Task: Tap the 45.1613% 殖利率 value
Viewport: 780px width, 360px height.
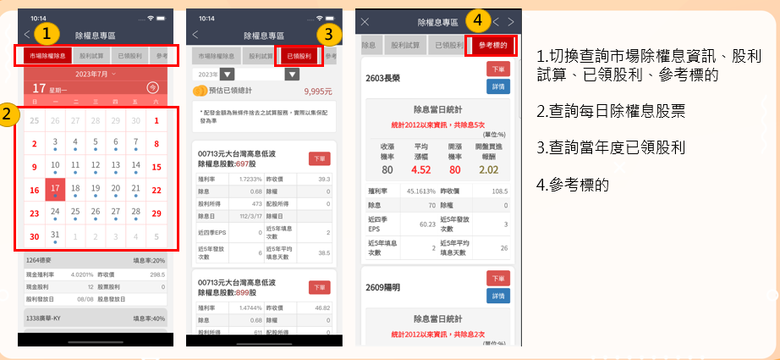Action: pos(422,190)
